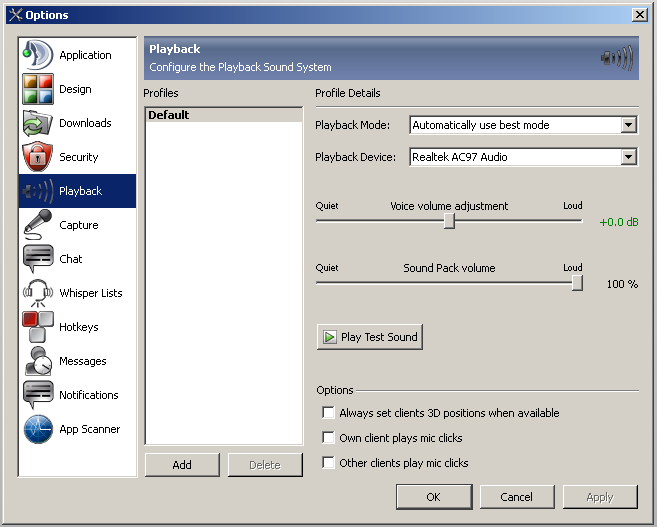Click the Downloads folder icon
The height and width of the screenshot is (527, 657).
click(38, 123)
